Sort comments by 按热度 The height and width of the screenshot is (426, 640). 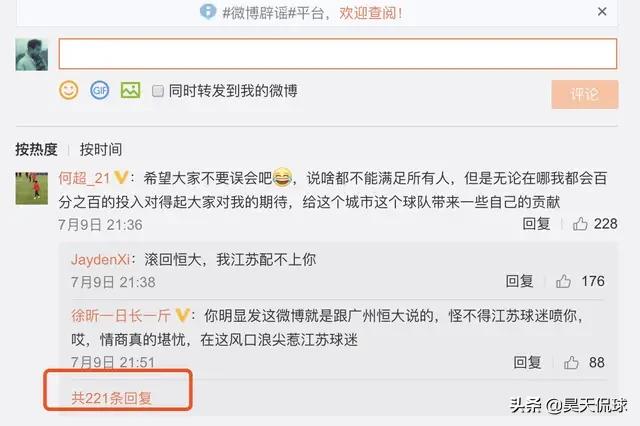click(36, 149)
